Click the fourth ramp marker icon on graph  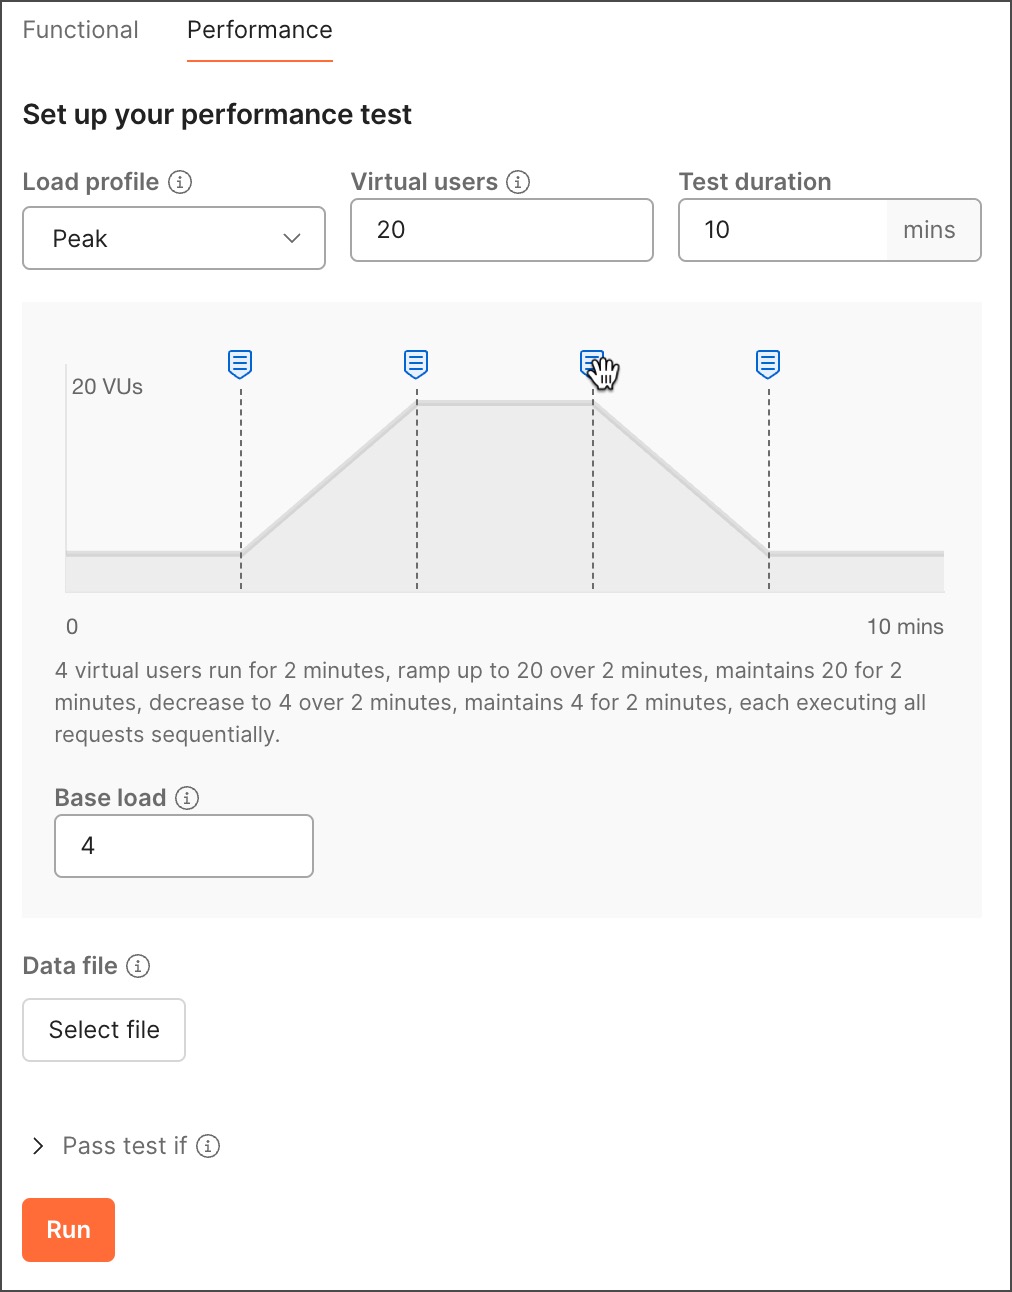pos(768,363)
